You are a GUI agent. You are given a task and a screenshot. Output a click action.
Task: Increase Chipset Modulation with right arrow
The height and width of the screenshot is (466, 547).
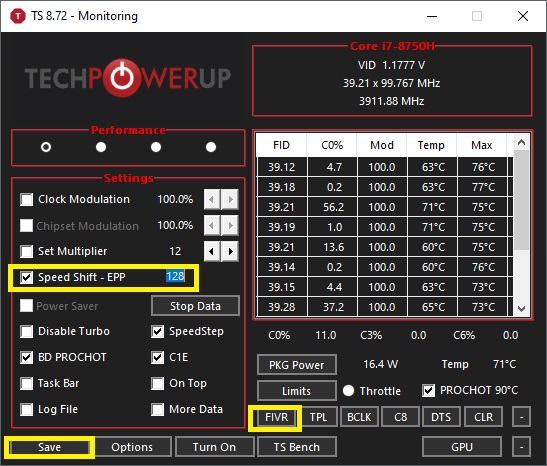(230, 226)
